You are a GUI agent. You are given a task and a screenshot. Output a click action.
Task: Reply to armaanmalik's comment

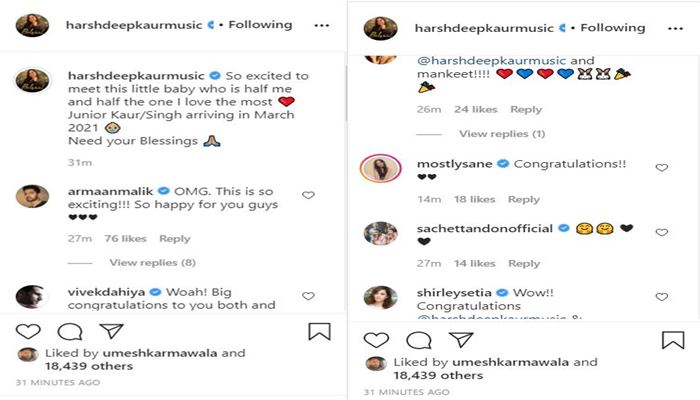175,239
